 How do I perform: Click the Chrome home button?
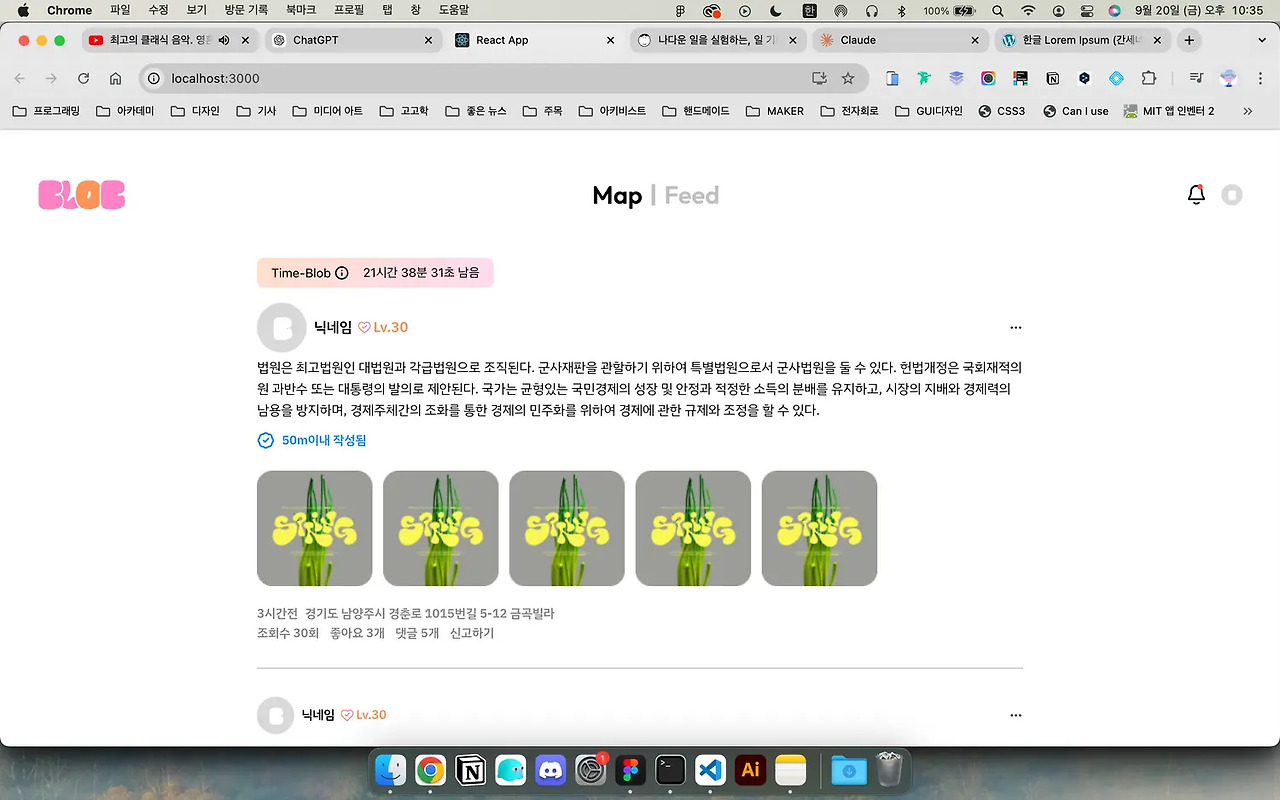116,78
